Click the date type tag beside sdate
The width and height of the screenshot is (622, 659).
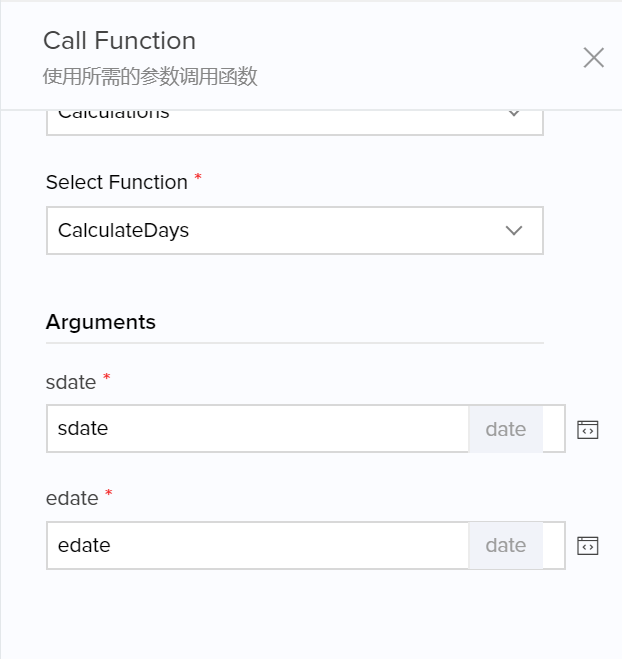(x=505, y=429)
